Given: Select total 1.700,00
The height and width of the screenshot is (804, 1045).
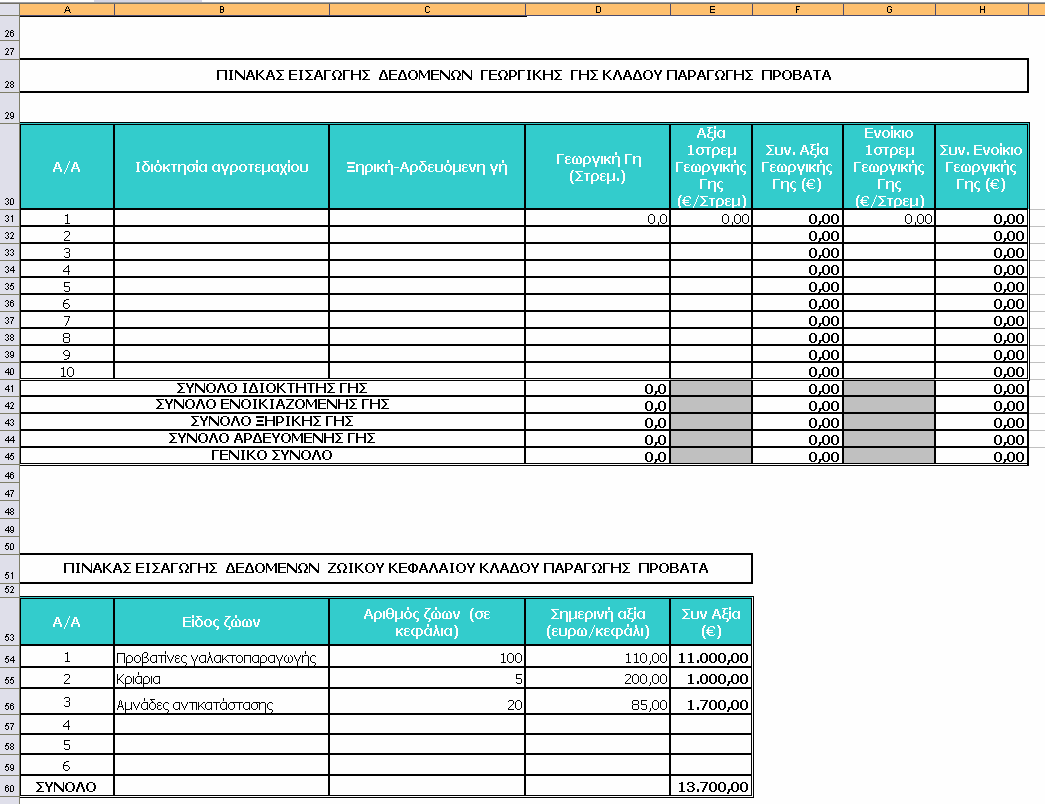Looking at the screenshot, I should click(x=711, y=701).
